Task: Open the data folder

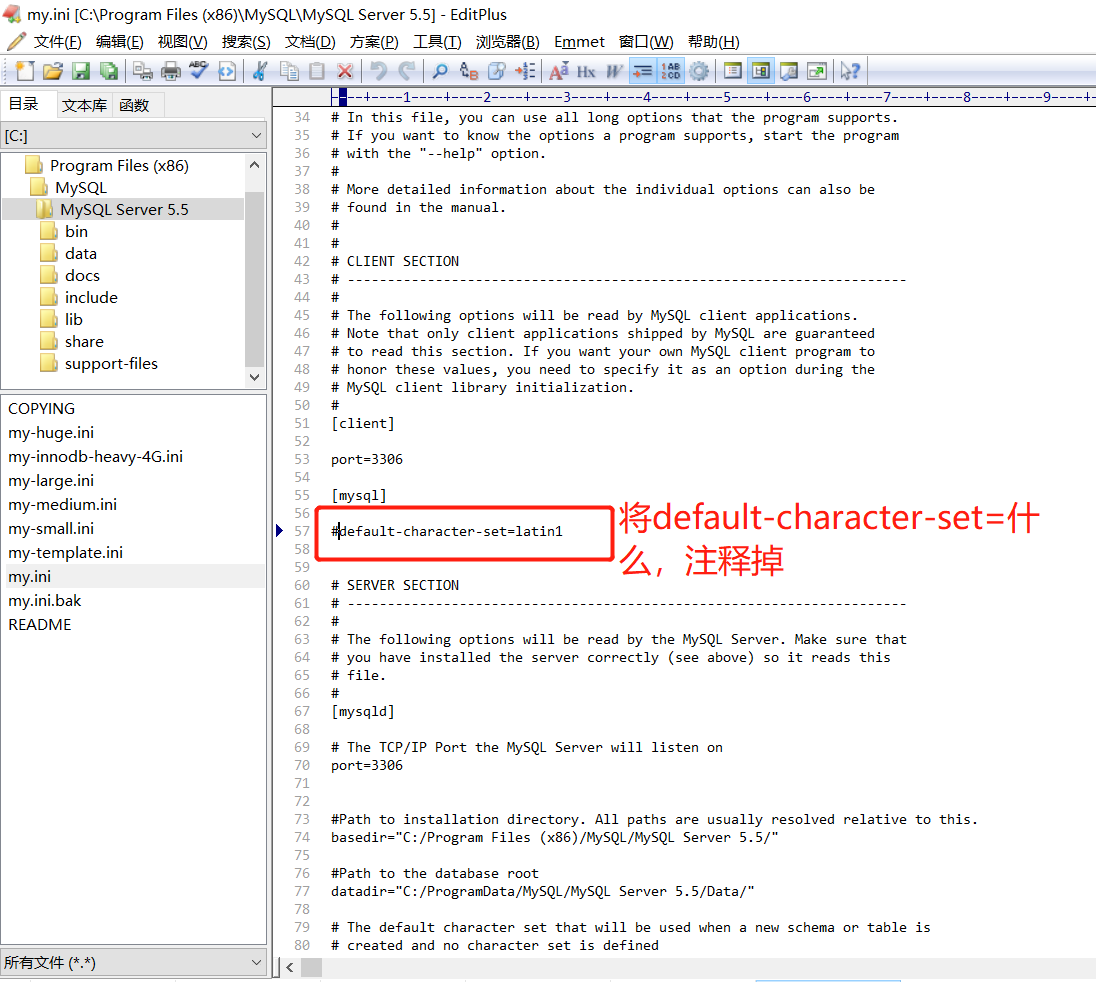Action: 80,254
